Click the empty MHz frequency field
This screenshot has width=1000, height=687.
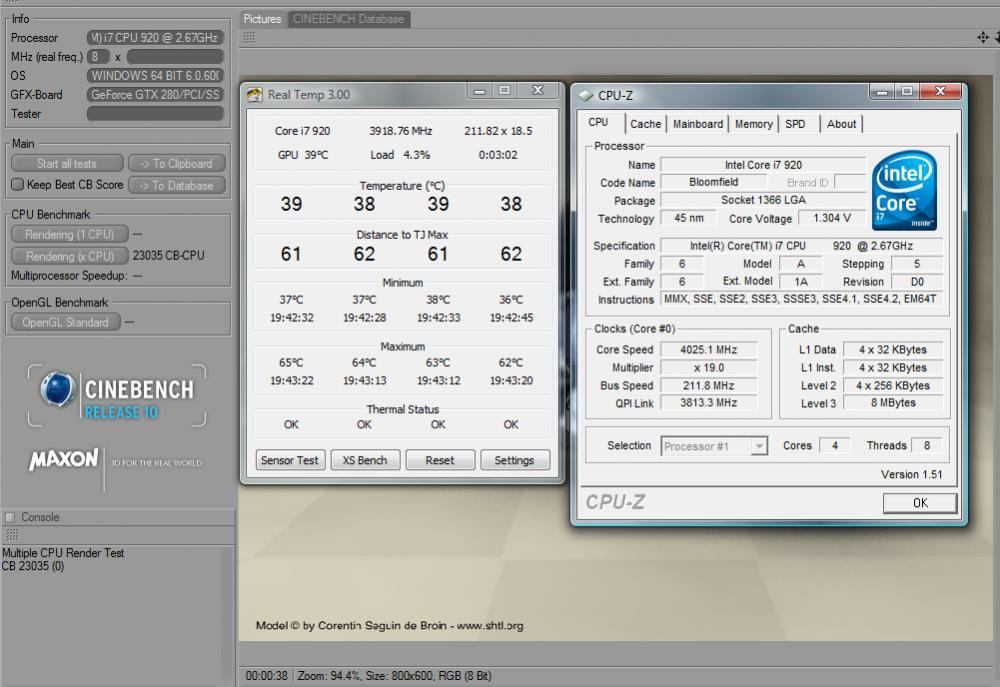[175, 57]
